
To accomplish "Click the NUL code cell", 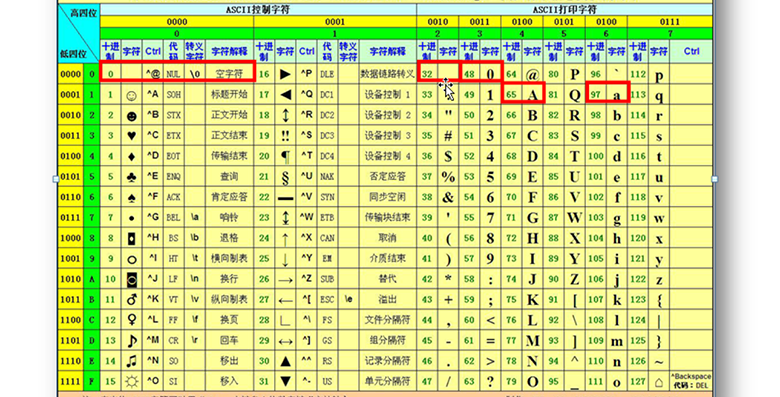I will [173, 74].
